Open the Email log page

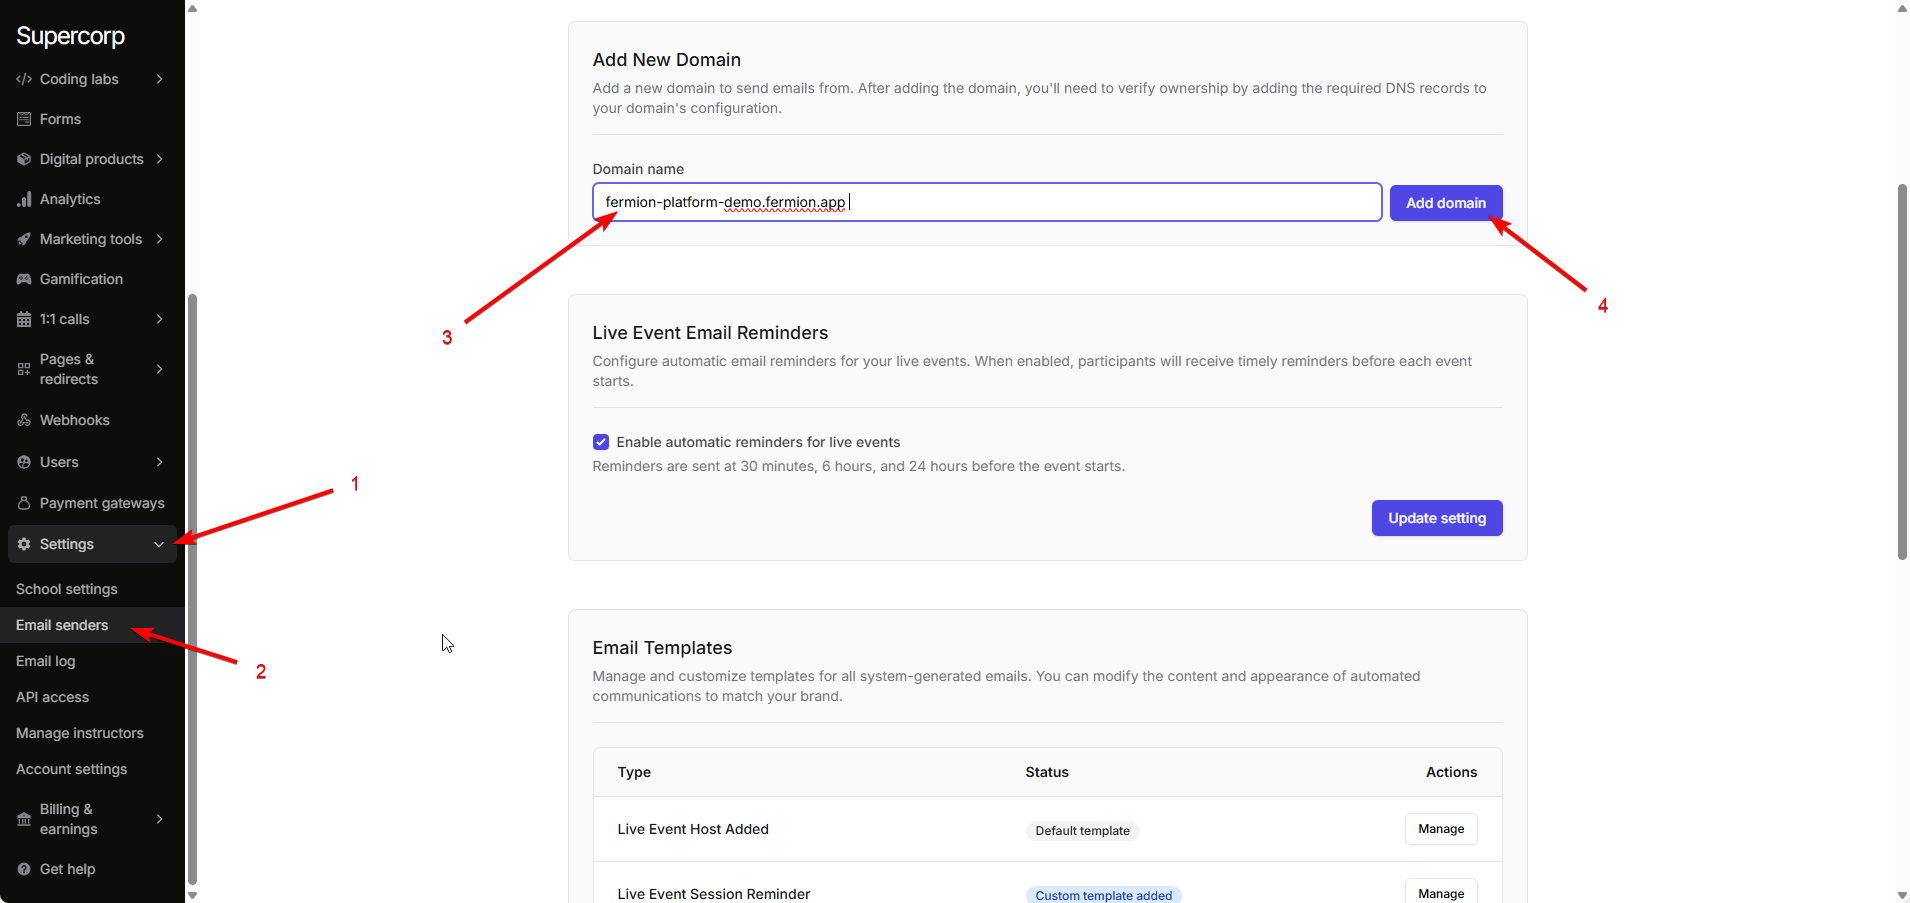click(46, 661)
